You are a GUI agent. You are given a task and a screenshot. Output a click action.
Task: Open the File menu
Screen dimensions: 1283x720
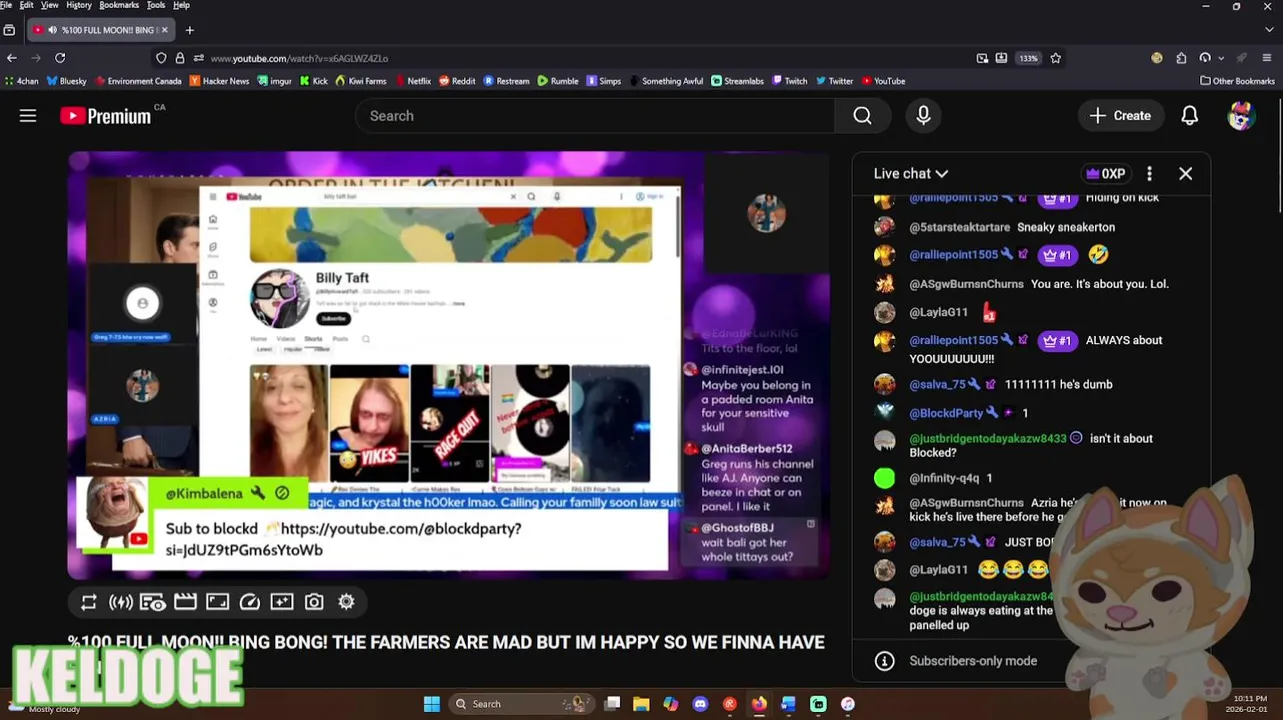click(x=6, y=5)
